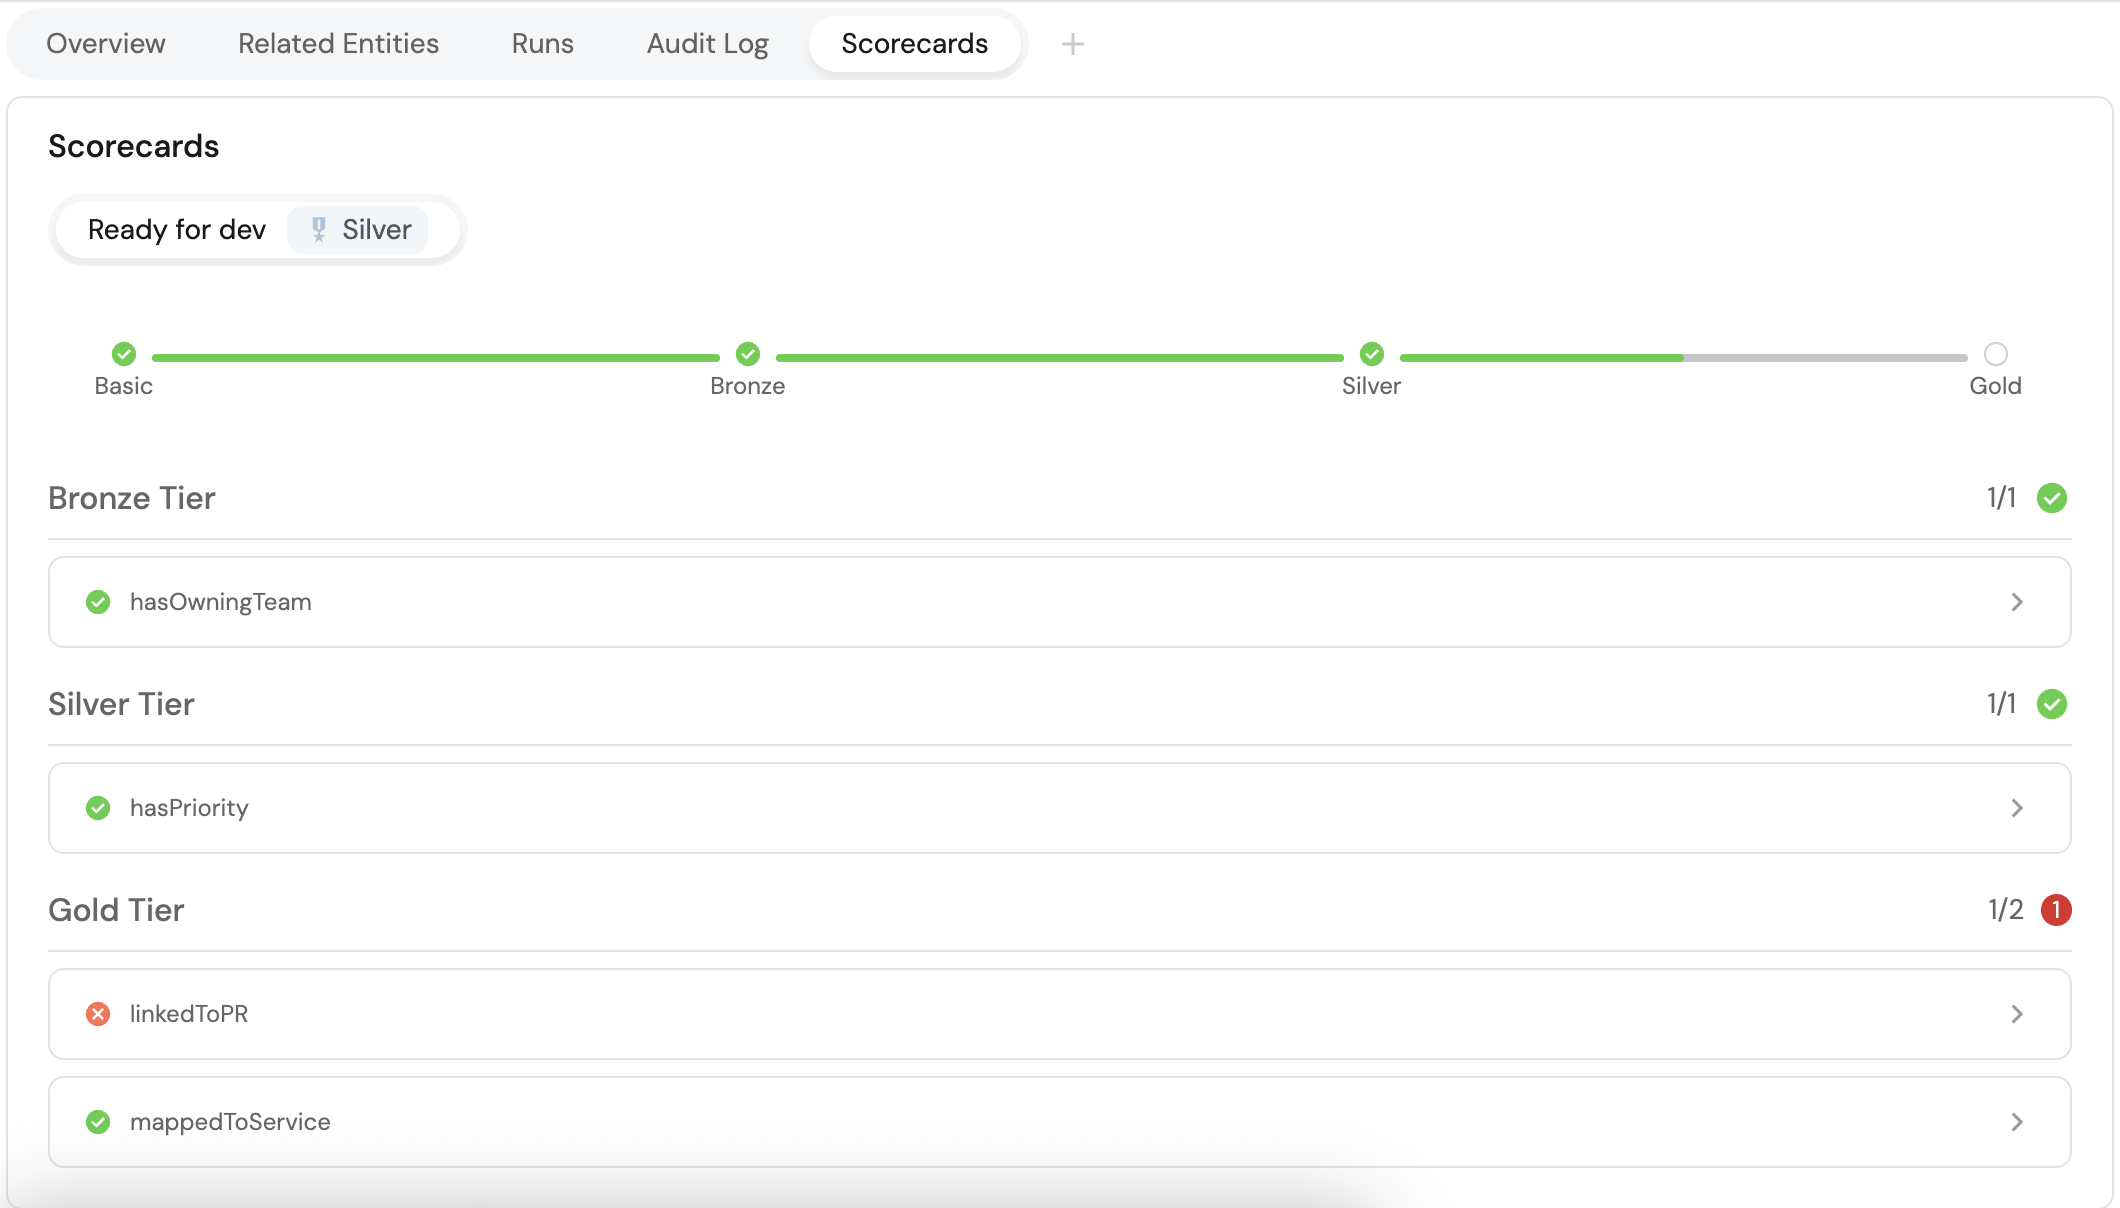Click the green check beside hasOwningTeam
This screenshot has width=2120, height=1208.
tap(98, 602)
